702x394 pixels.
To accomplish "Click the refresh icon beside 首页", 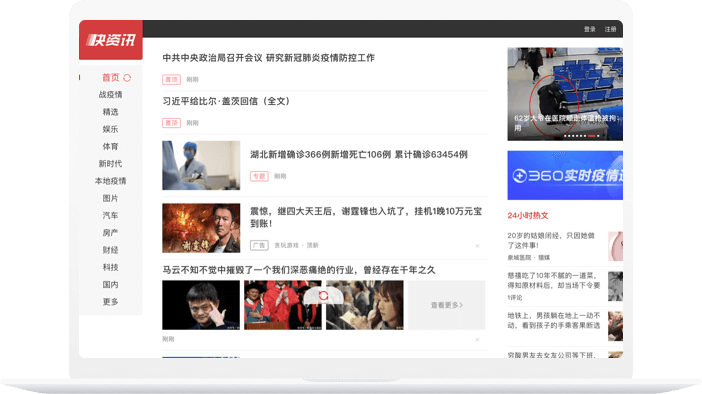I will coord(127,78).
